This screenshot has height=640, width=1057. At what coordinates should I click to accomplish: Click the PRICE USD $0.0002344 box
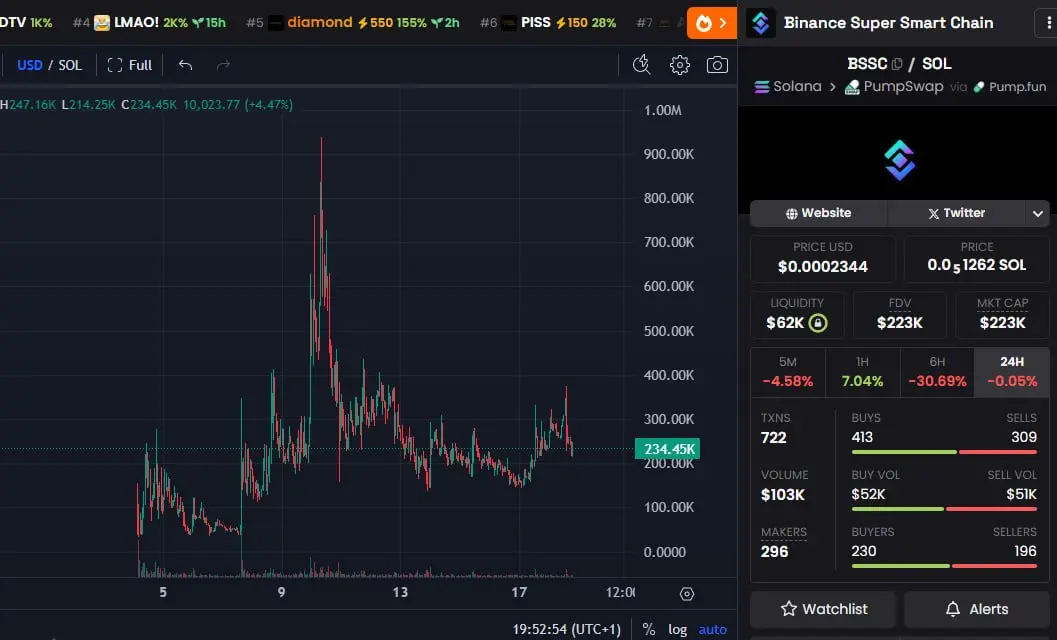click(822, 258)
